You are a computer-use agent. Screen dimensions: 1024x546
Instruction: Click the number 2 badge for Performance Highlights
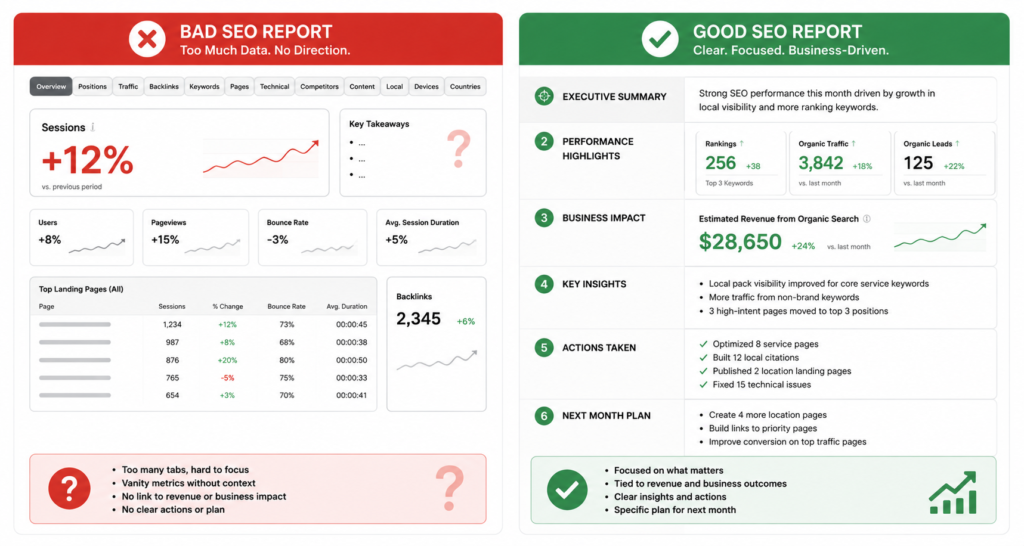(x=543, y=141)
